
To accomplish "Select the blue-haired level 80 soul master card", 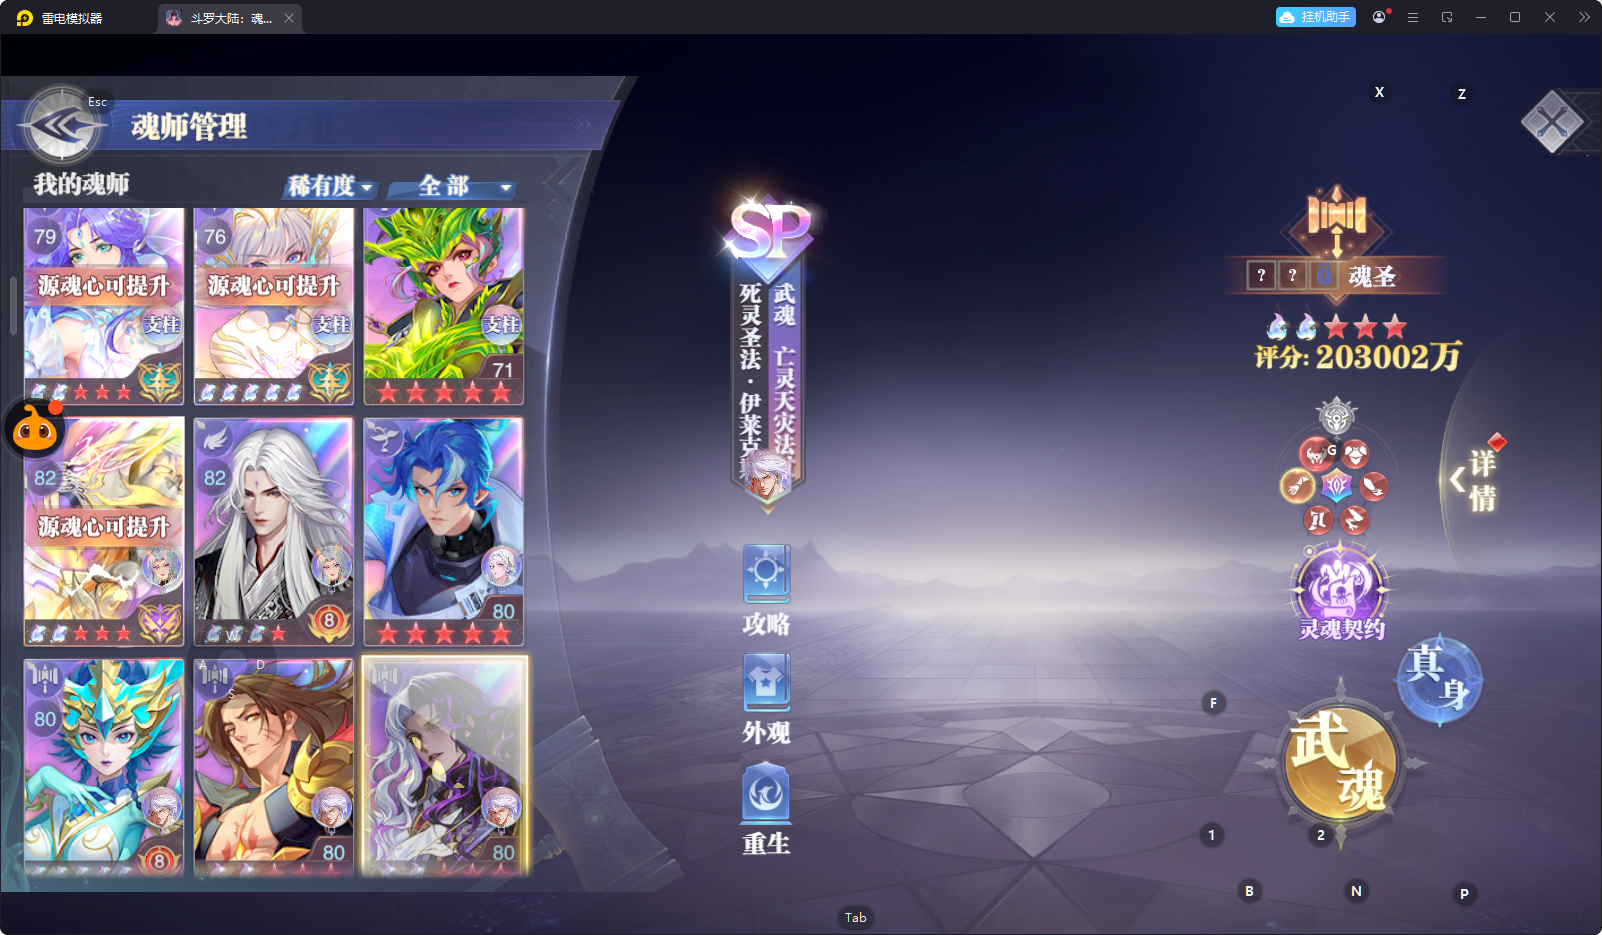I will (x=444, y=531).
